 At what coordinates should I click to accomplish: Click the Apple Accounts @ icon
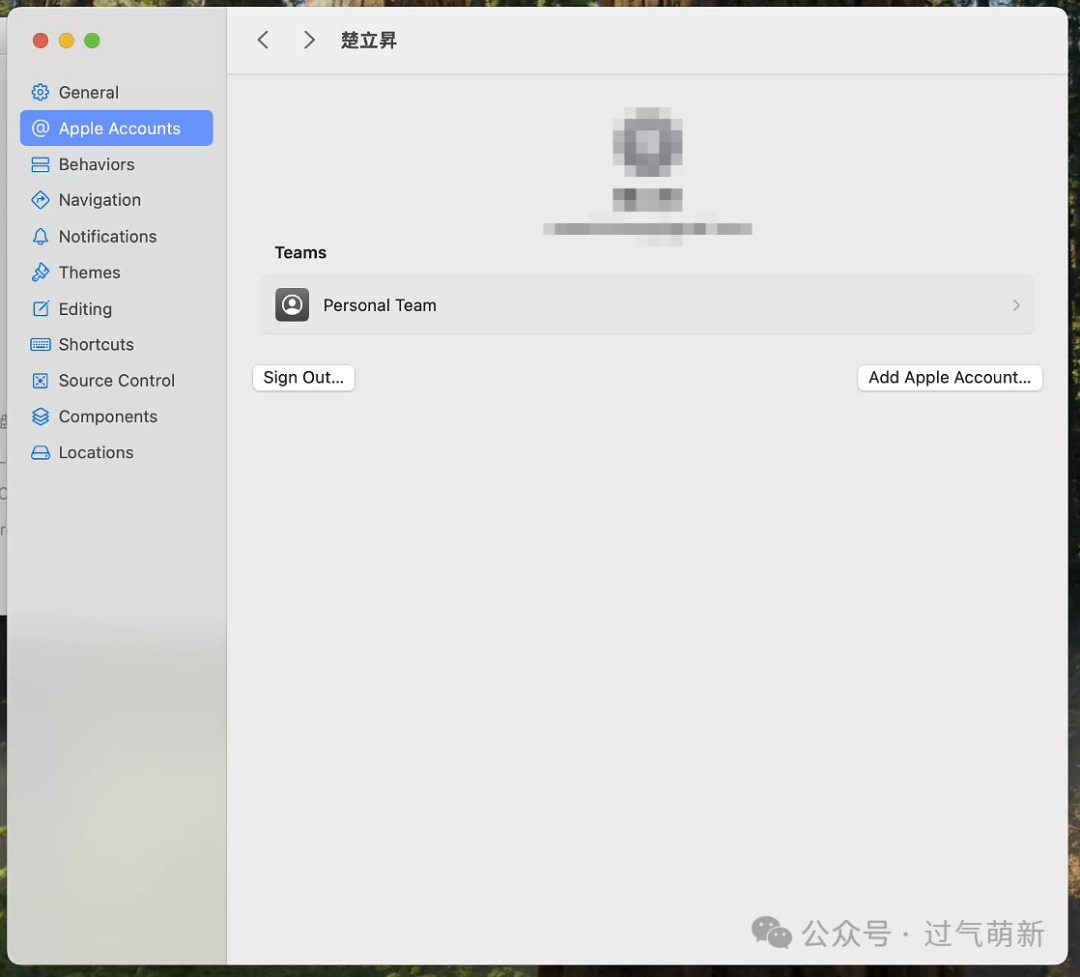pyautogui.click(x=41, y=128)
